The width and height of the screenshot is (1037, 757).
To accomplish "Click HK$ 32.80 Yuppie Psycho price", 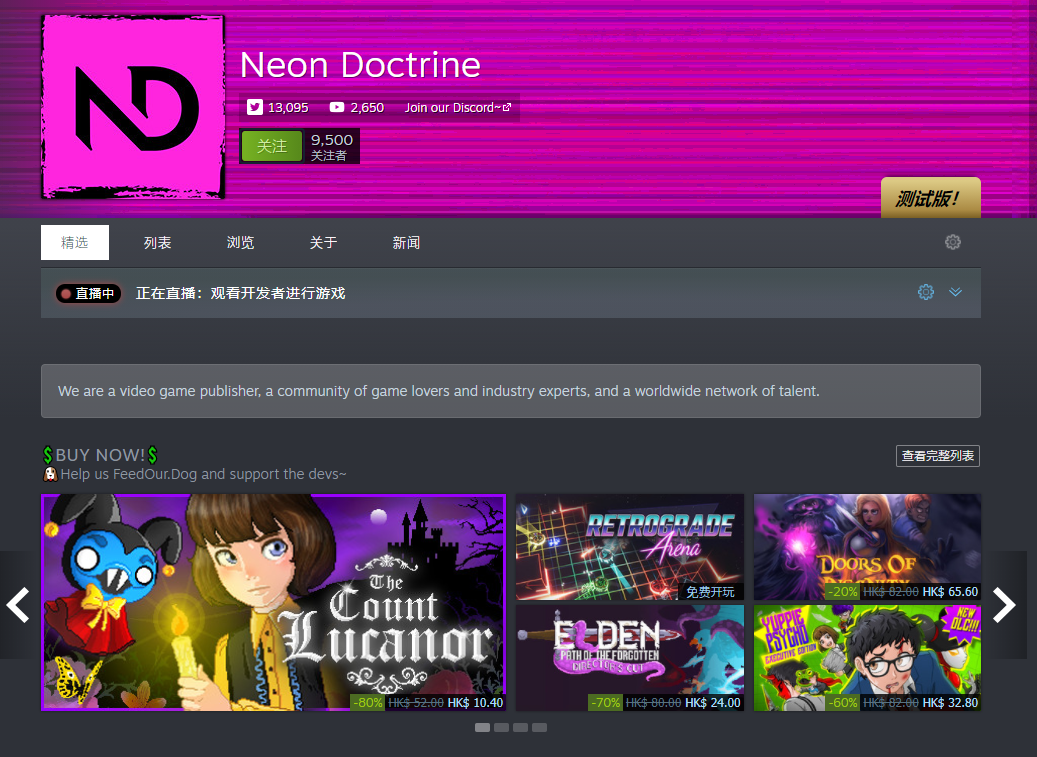I will tap(950, 703).
